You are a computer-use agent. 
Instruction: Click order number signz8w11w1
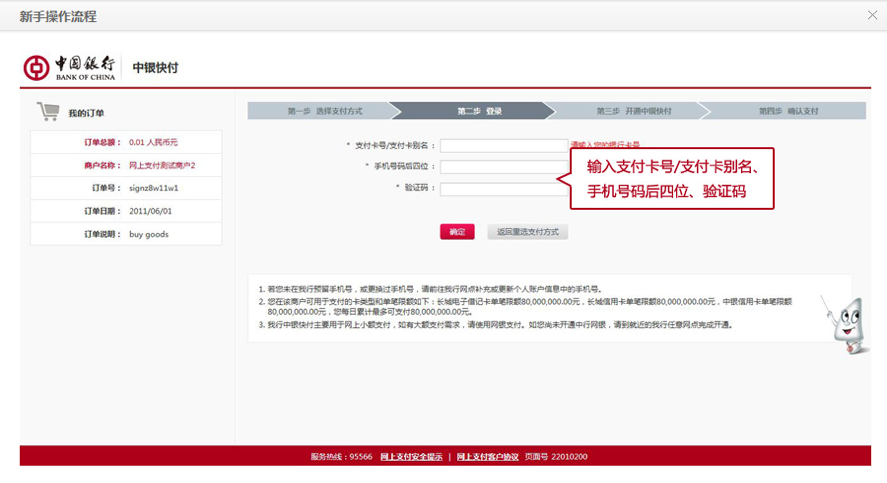154,188
